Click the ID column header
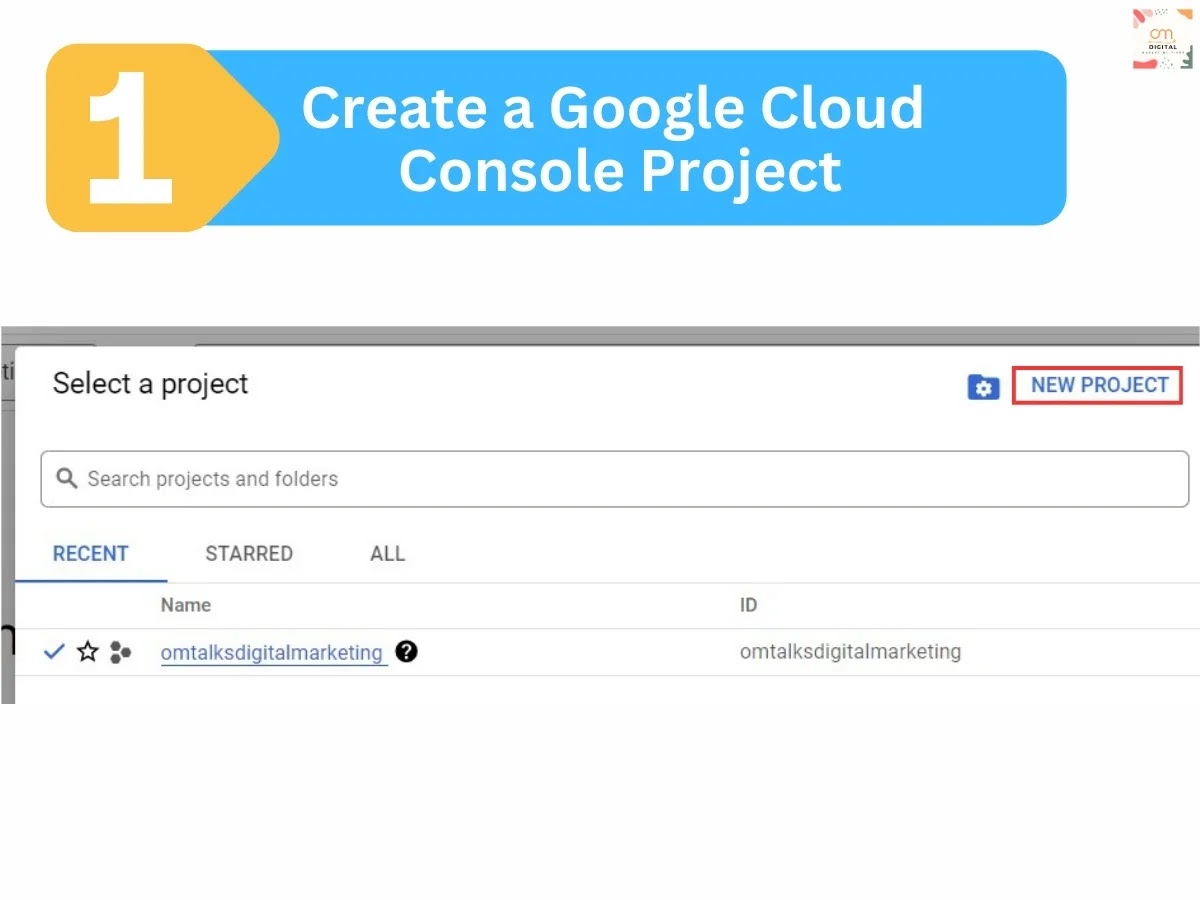Viewport: 1200px width, 900px height. (748, 605)
